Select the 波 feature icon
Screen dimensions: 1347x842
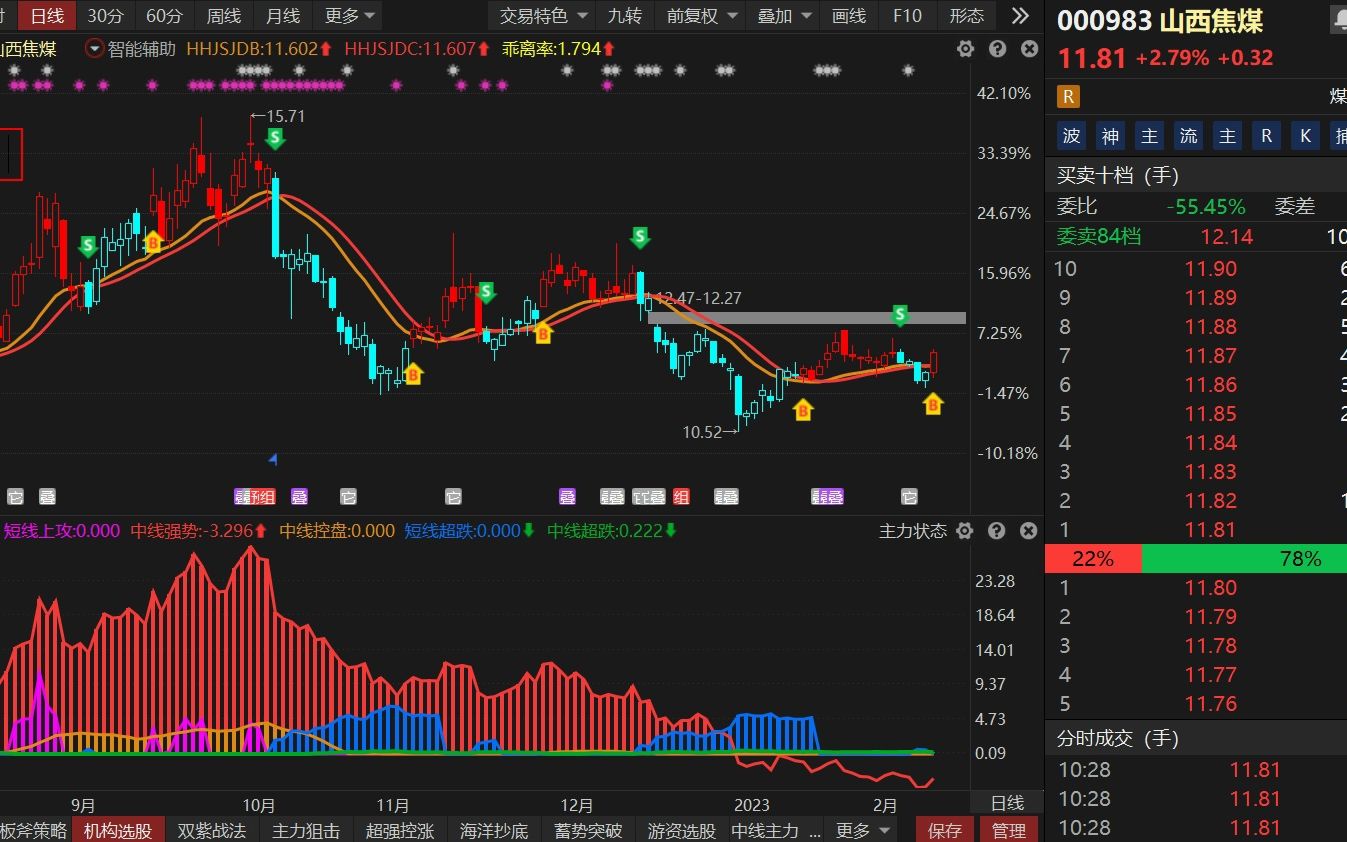click(x=1071, y=136)
